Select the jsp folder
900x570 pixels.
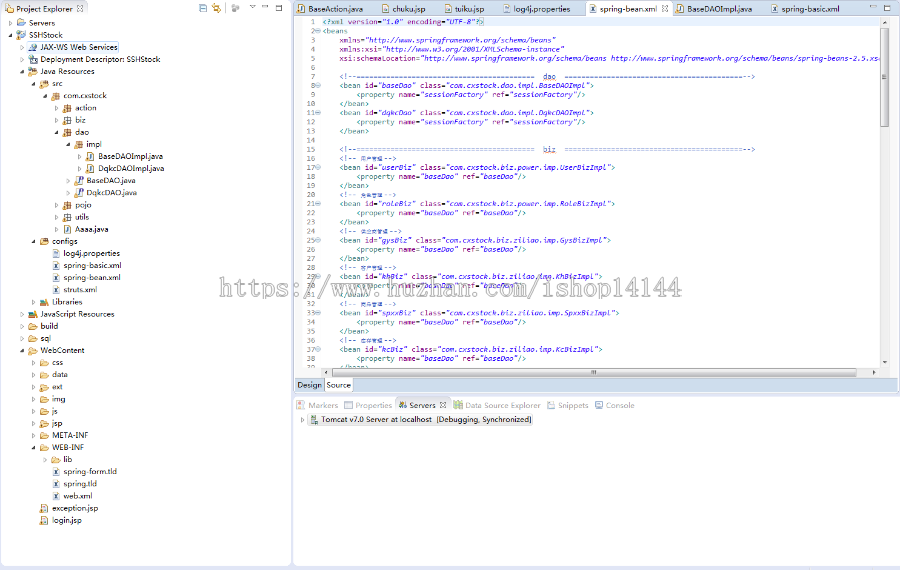57,423
